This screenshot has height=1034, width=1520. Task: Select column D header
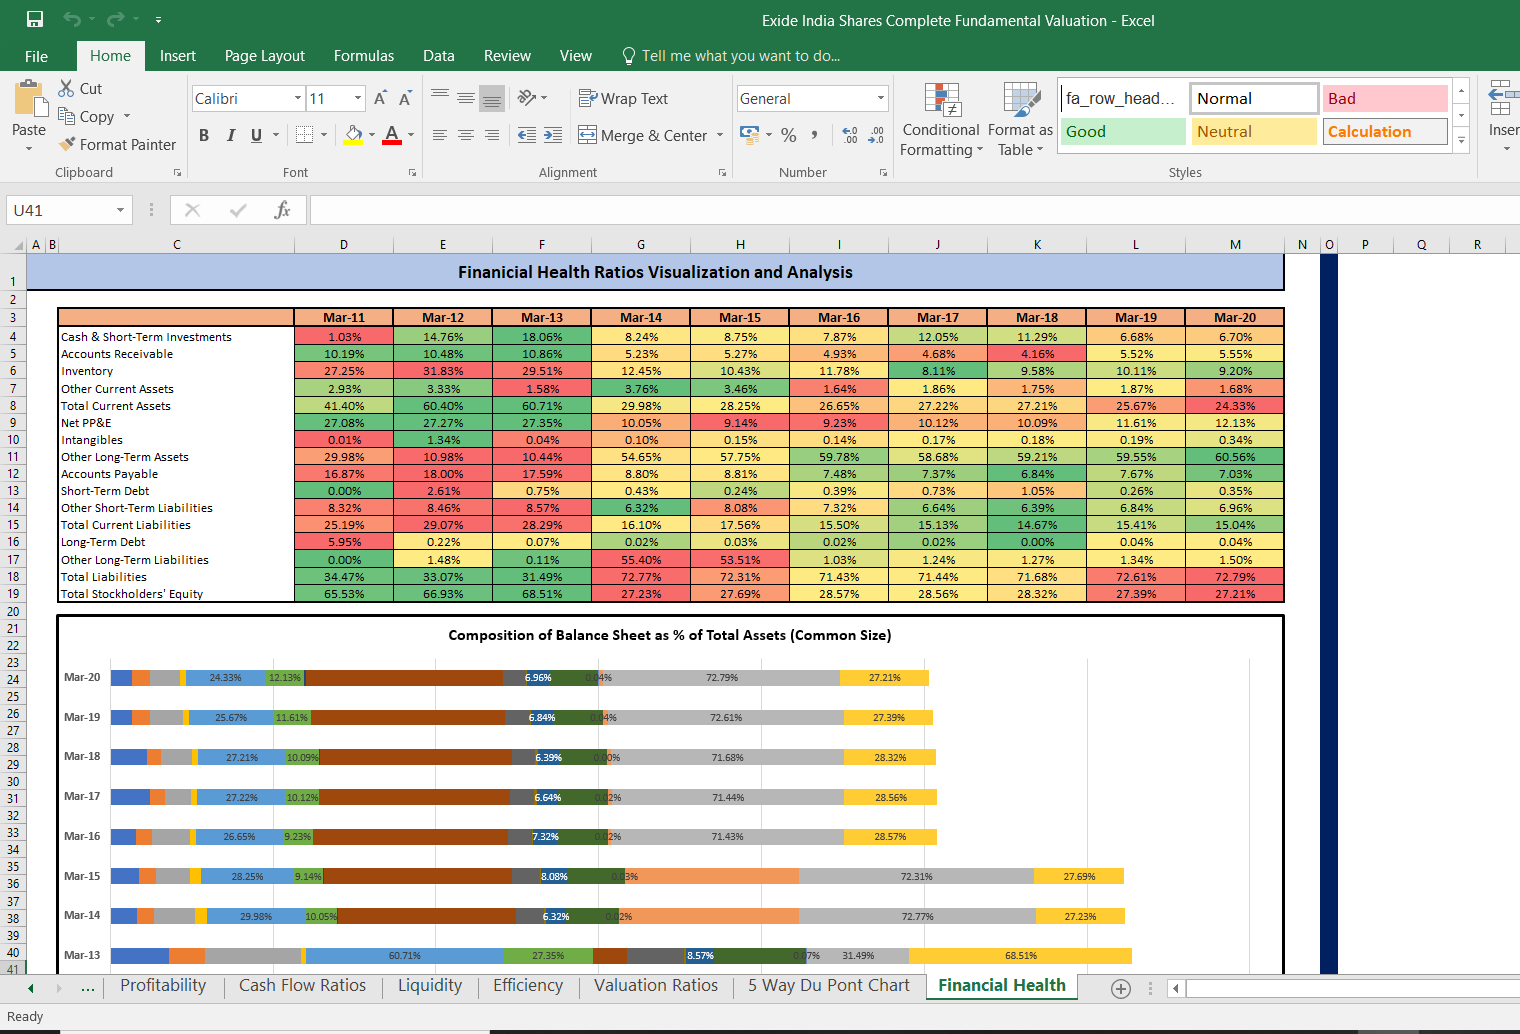344,245
